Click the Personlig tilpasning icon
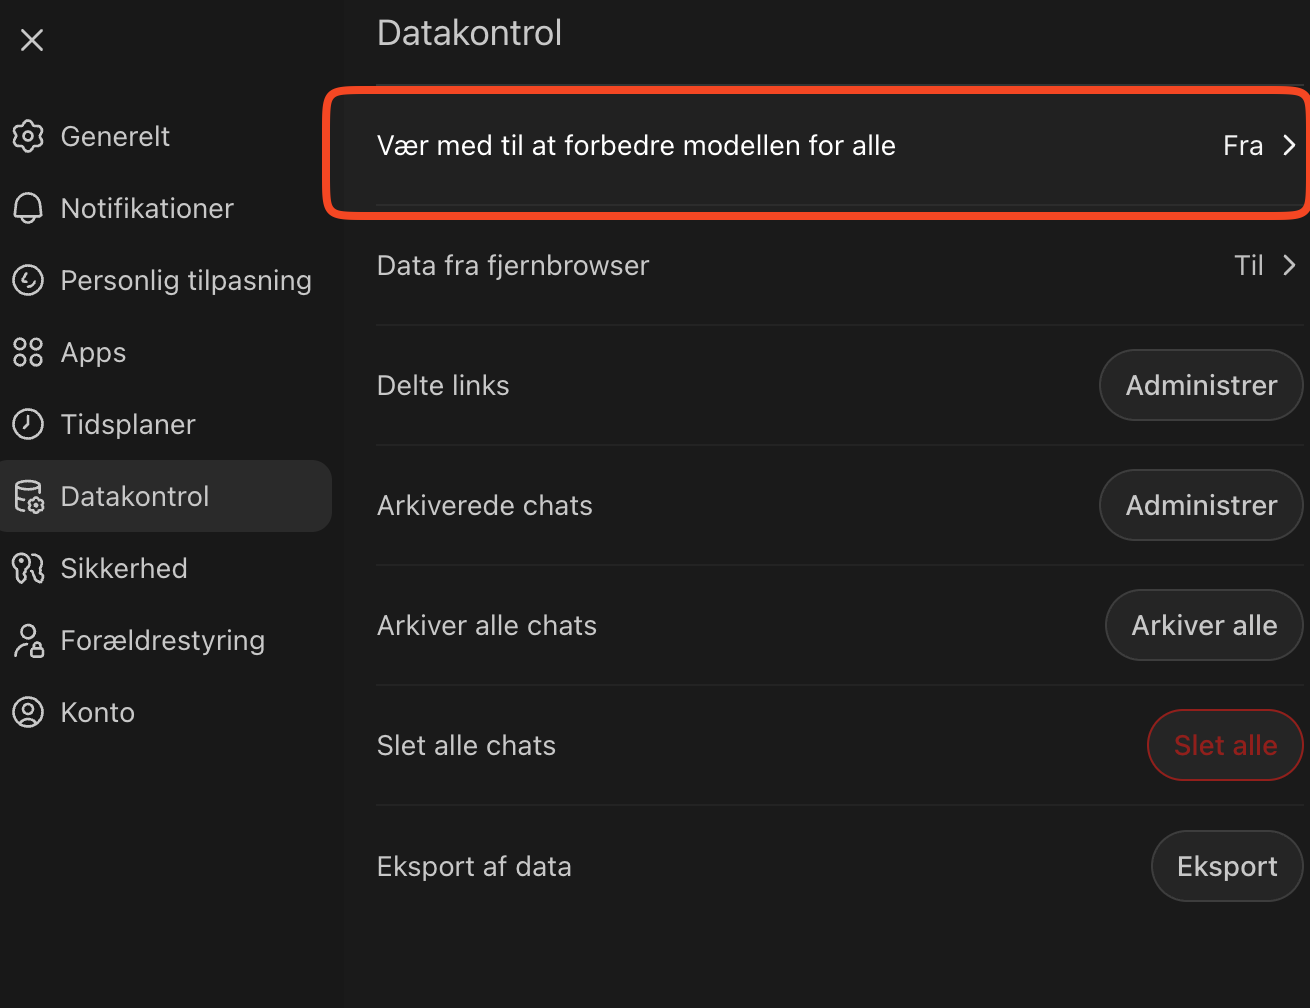 coord(28,280)
